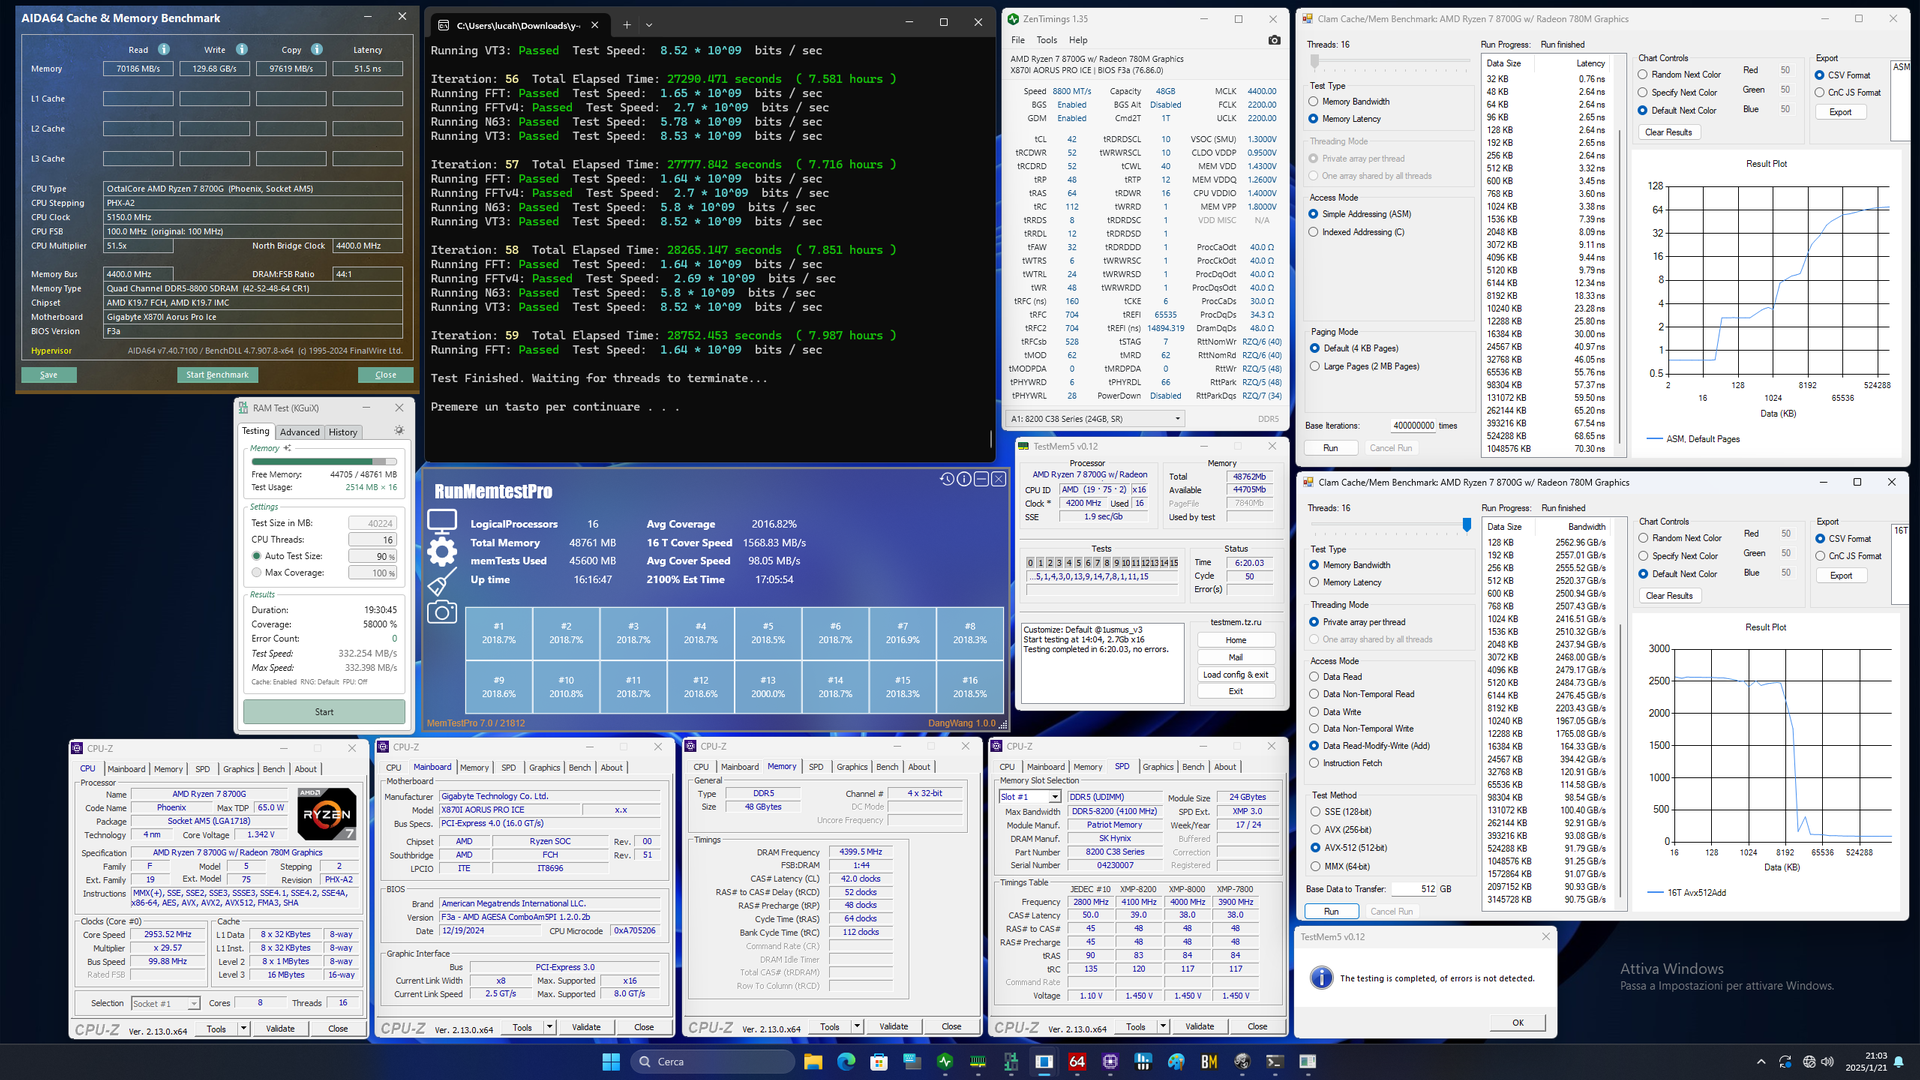Click Load config & exit in TestMem5
This screenshot has width=1920, height=1080.
[1235, 674]
